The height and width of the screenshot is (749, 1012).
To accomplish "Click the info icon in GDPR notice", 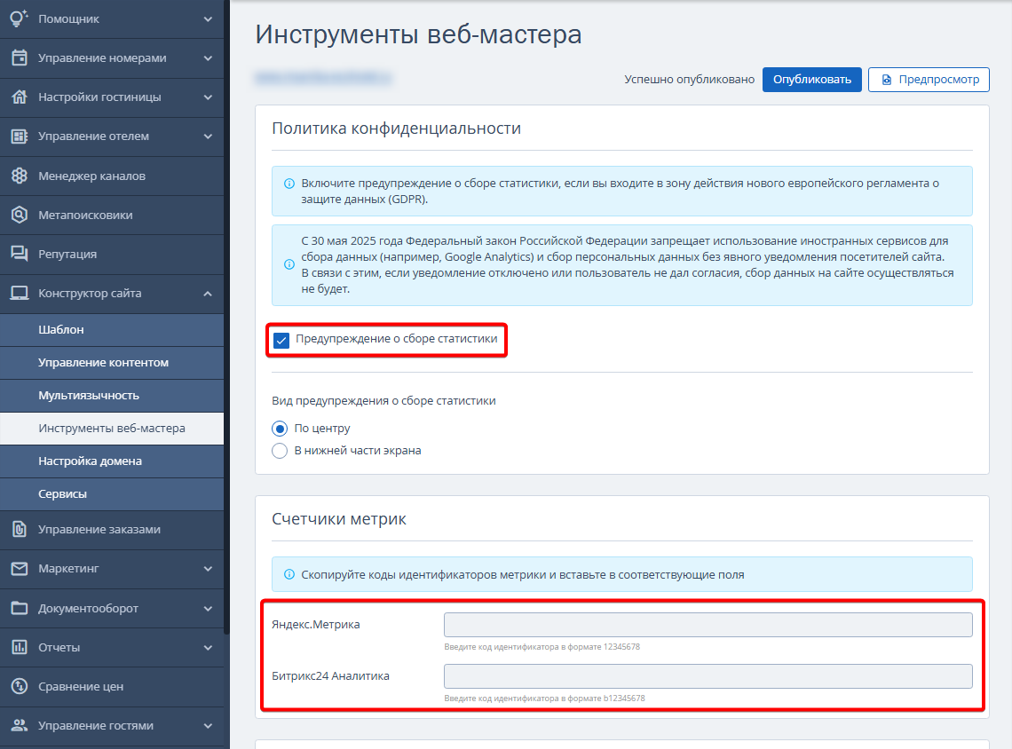I will 289,184.
